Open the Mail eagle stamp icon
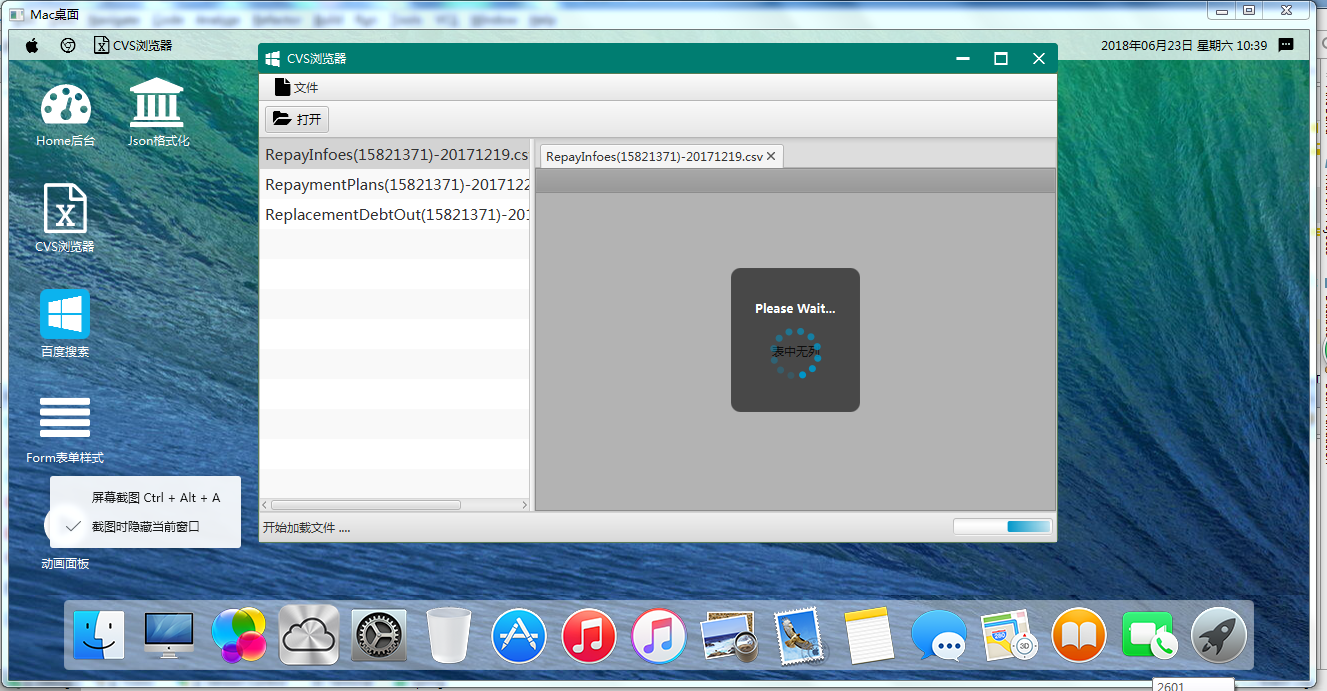The image size is (1327, 691). (x=798, y=636)
